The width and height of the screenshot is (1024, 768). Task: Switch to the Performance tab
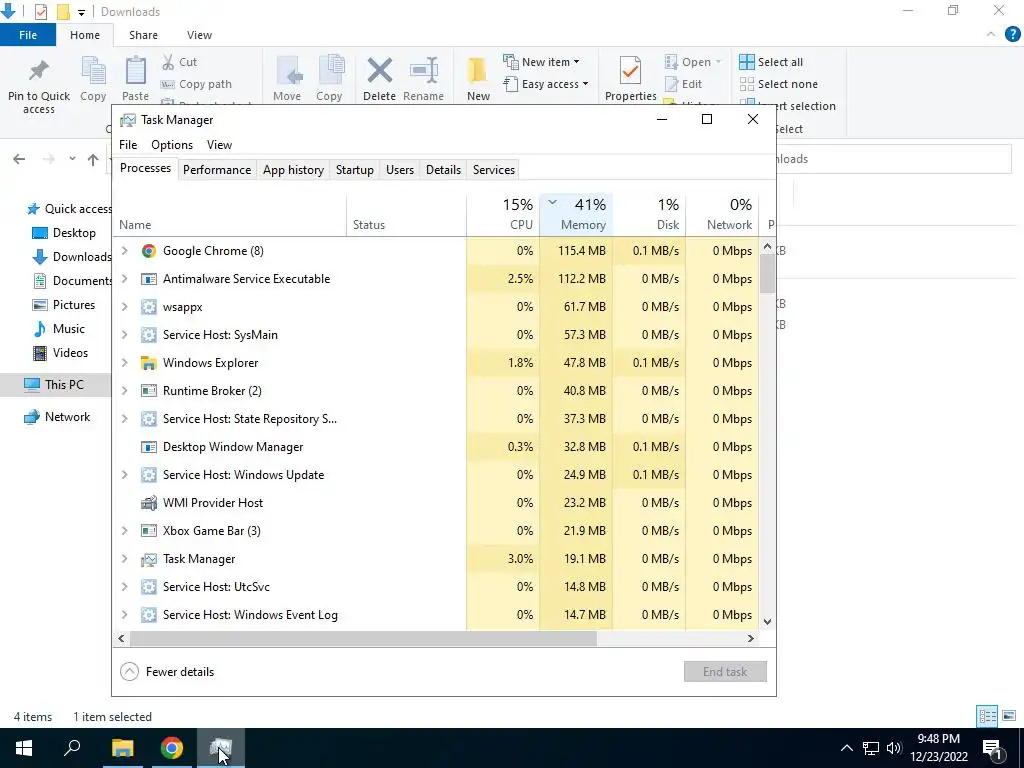coord(217,170)
